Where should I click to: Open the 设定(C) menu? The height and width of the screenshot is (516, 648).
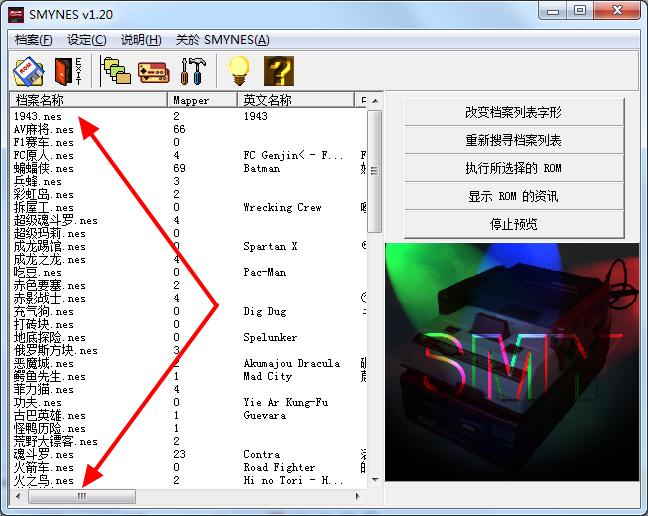pyautogui.click(x=87, y=40)
